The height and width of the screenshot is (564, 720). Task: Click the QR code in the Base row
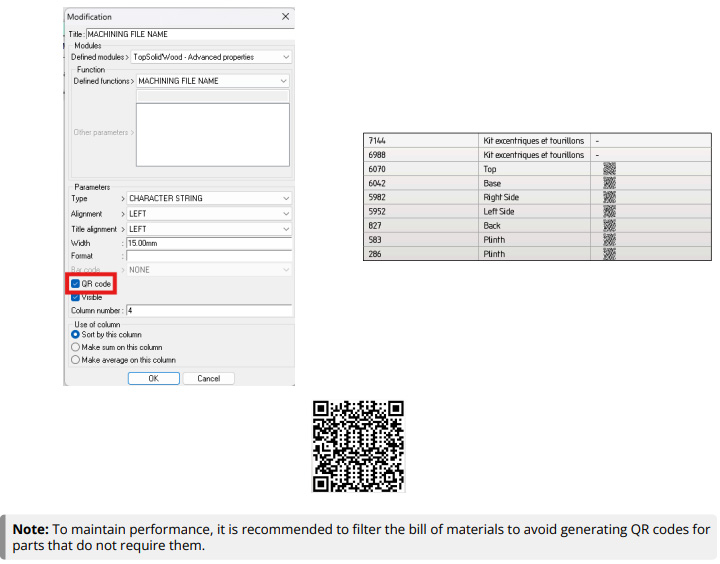click(609, 183)
